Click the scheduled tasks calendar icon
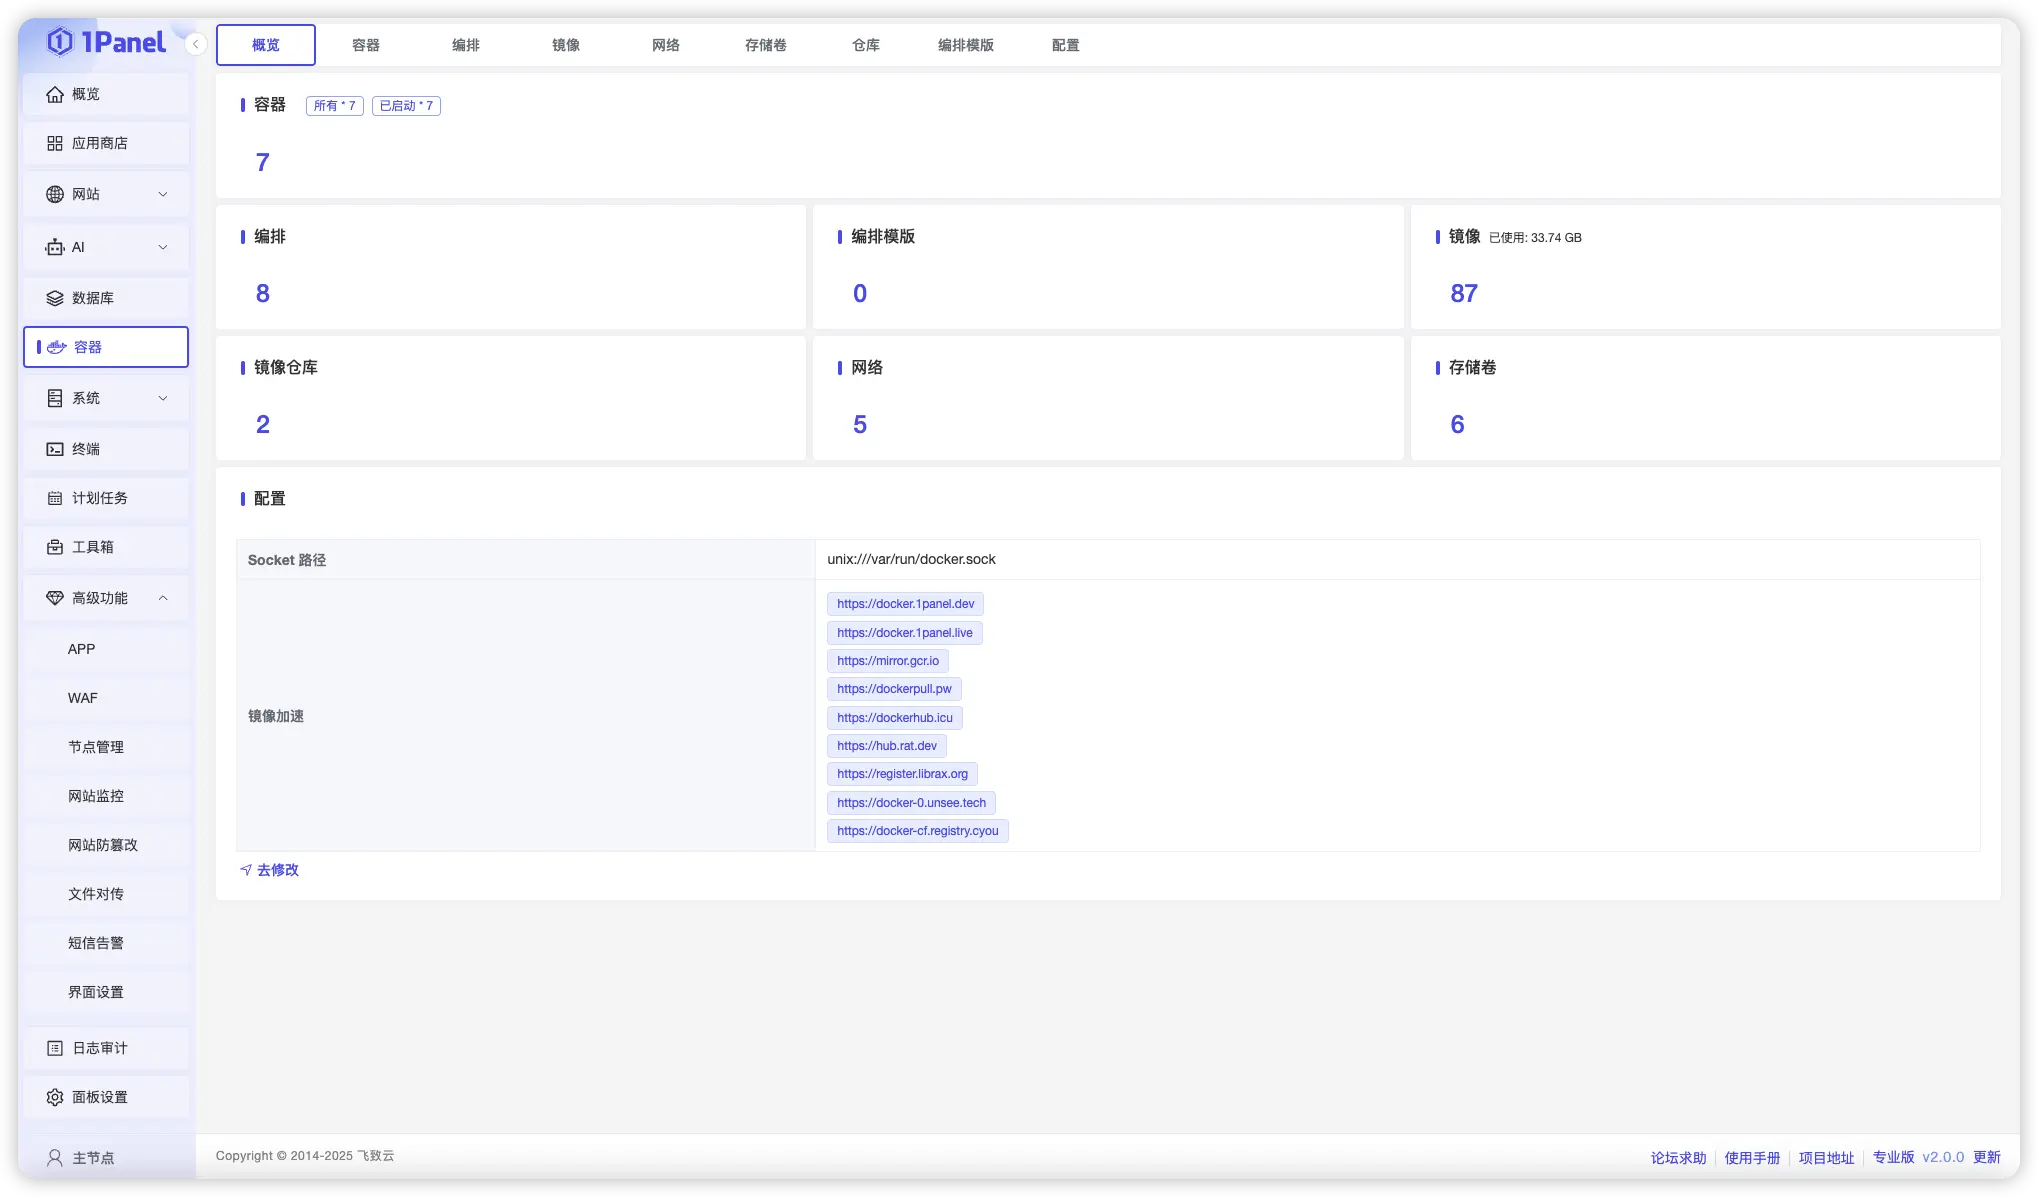 pyautogui.click(x=55, y=498)
